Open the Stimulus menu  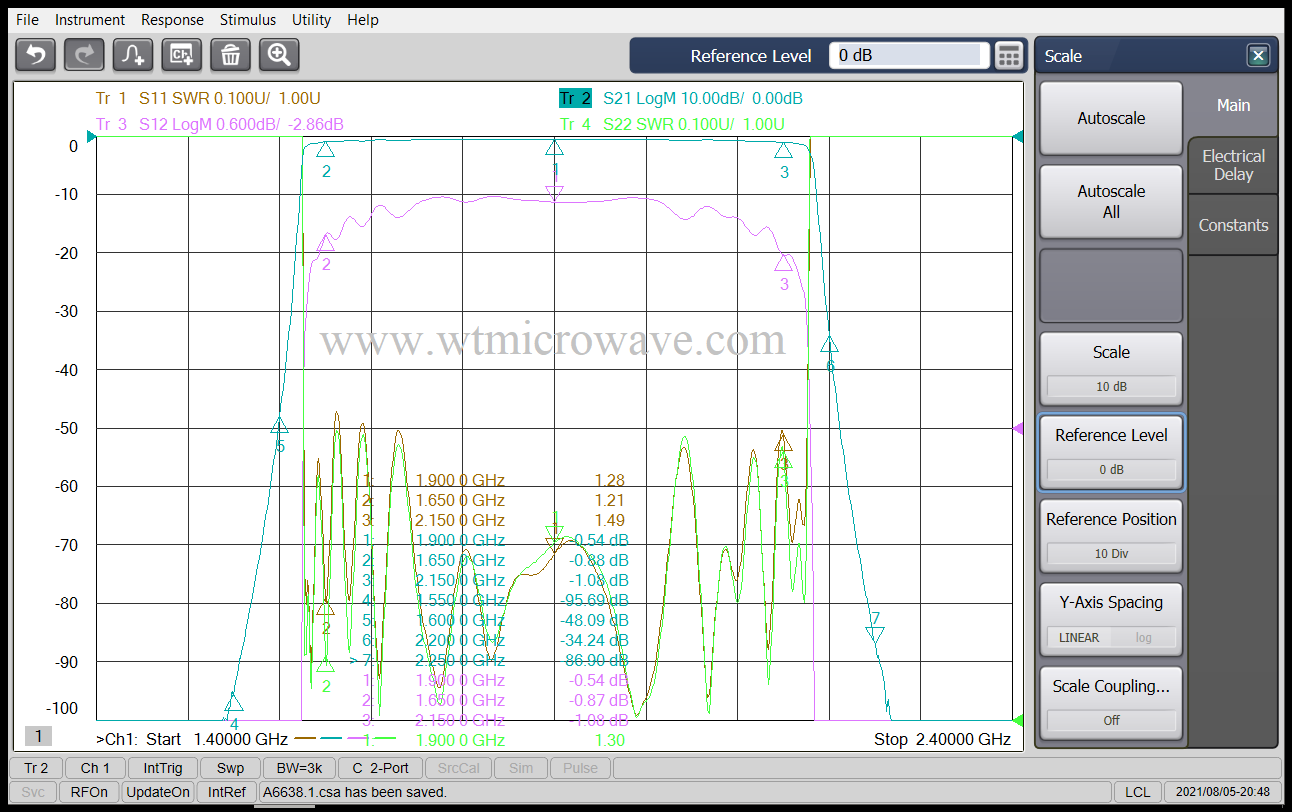point(247,19)
